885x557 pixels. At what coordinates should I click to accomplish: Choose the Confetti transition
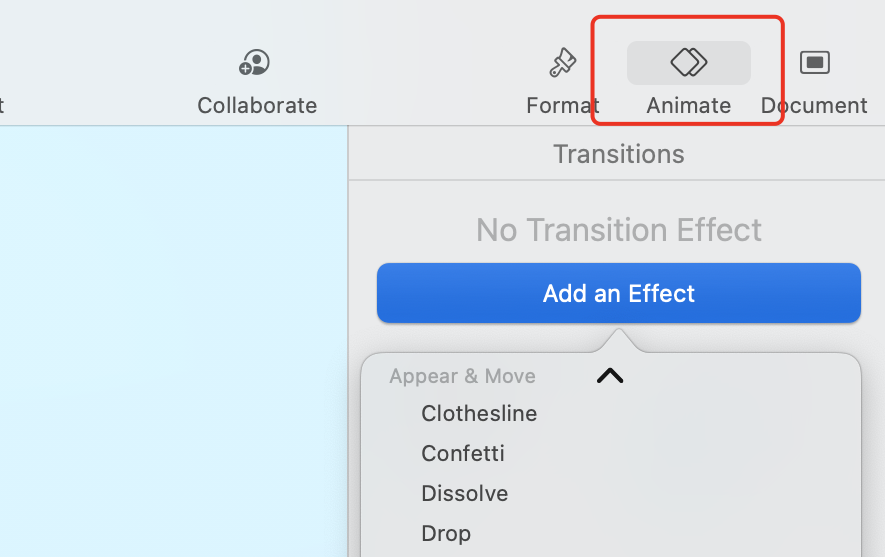coord(463,454)
